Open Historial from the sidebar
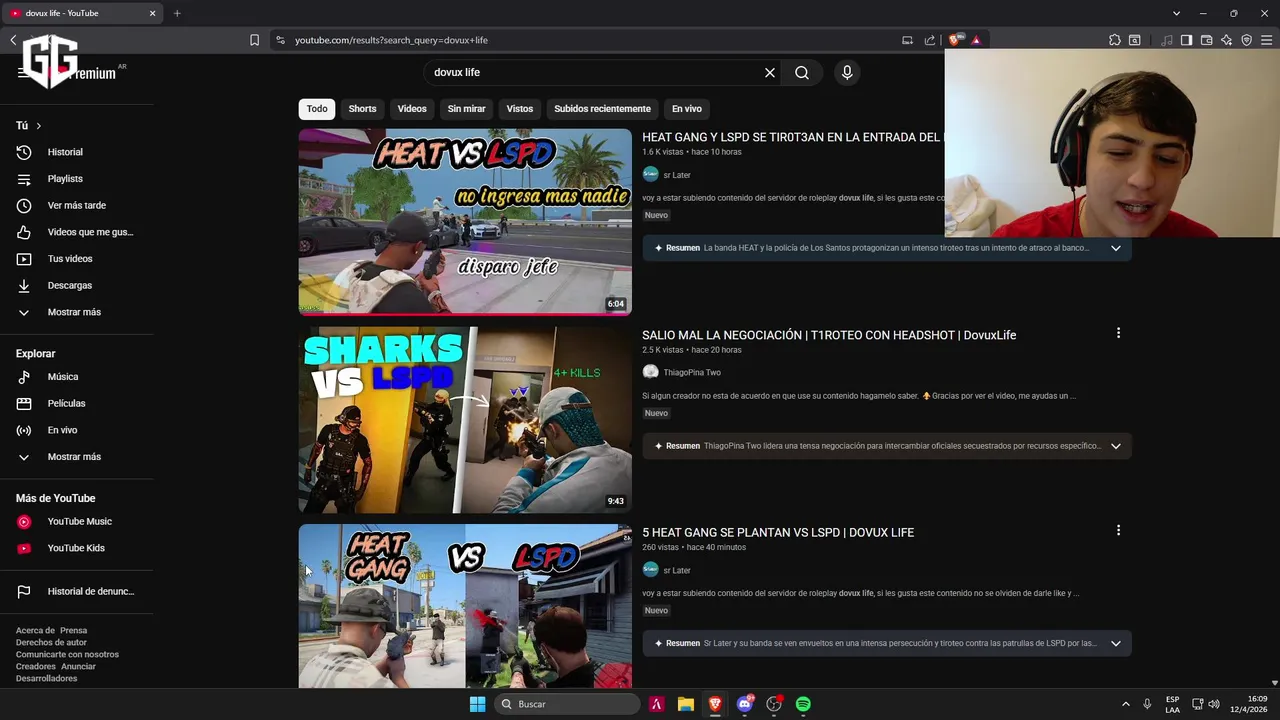The image size is (1280, 720). pyautogui.click(x=65, y=152)
